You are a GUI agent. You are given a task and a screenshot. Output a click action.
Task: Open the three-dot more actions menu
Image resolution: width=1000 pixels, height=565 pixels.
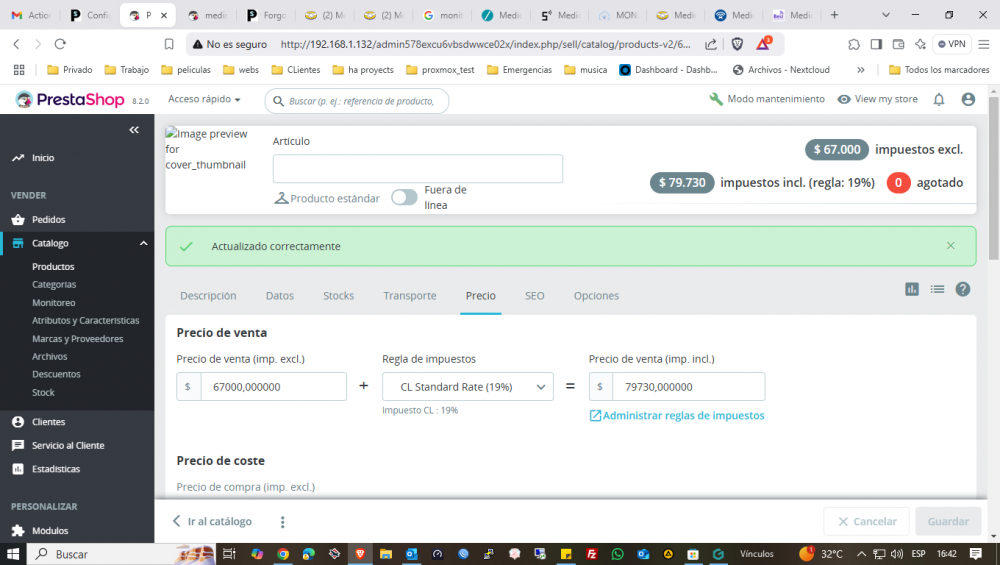tap(283, 522)
